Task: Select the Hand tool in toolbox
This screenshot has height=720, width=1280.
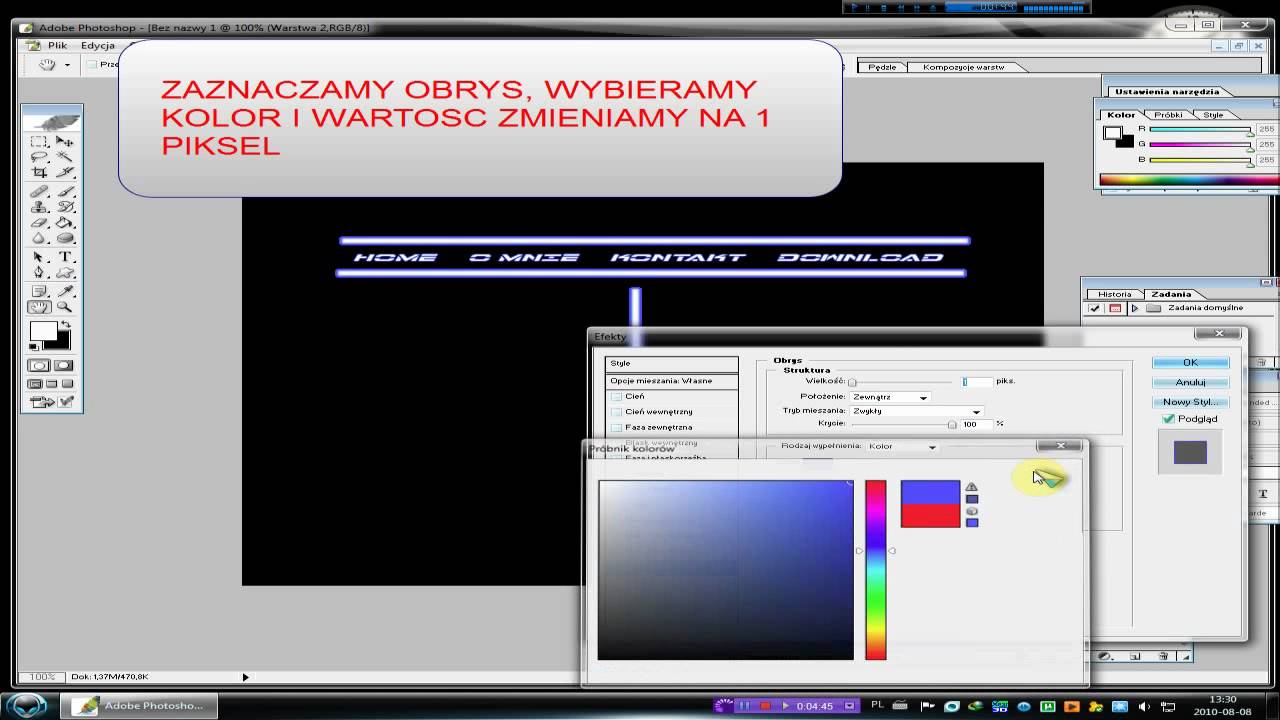Action: click(x=39, y=307)
